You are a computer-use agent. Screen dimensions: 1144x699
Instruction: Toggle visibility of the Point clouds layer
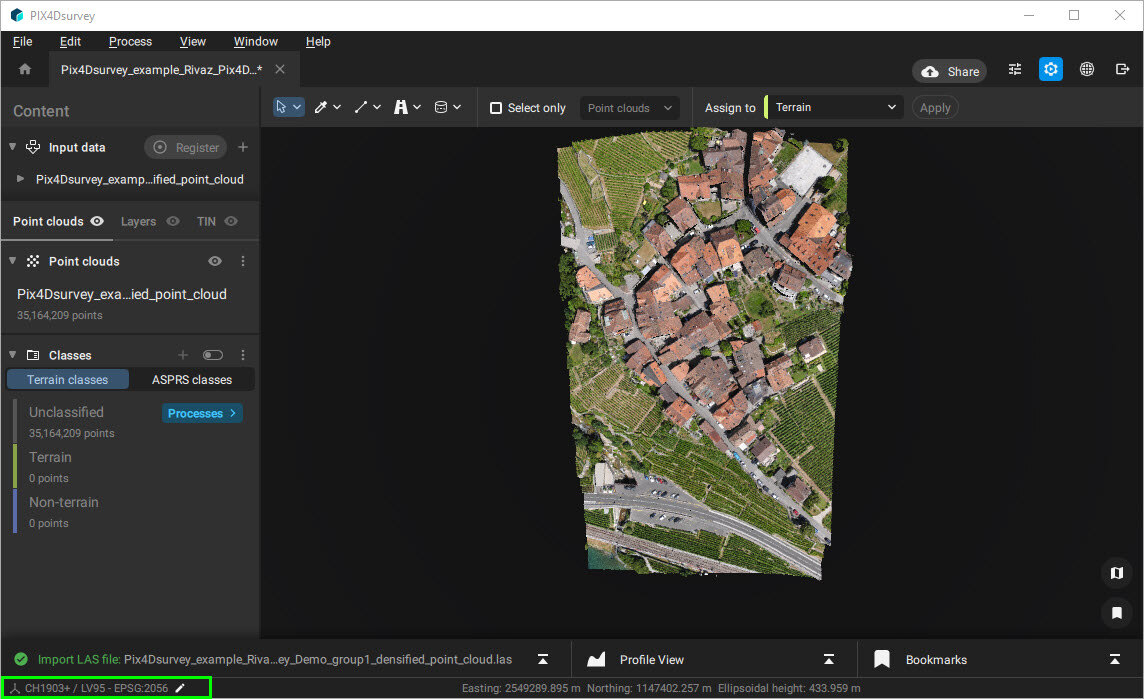(214, 261)
